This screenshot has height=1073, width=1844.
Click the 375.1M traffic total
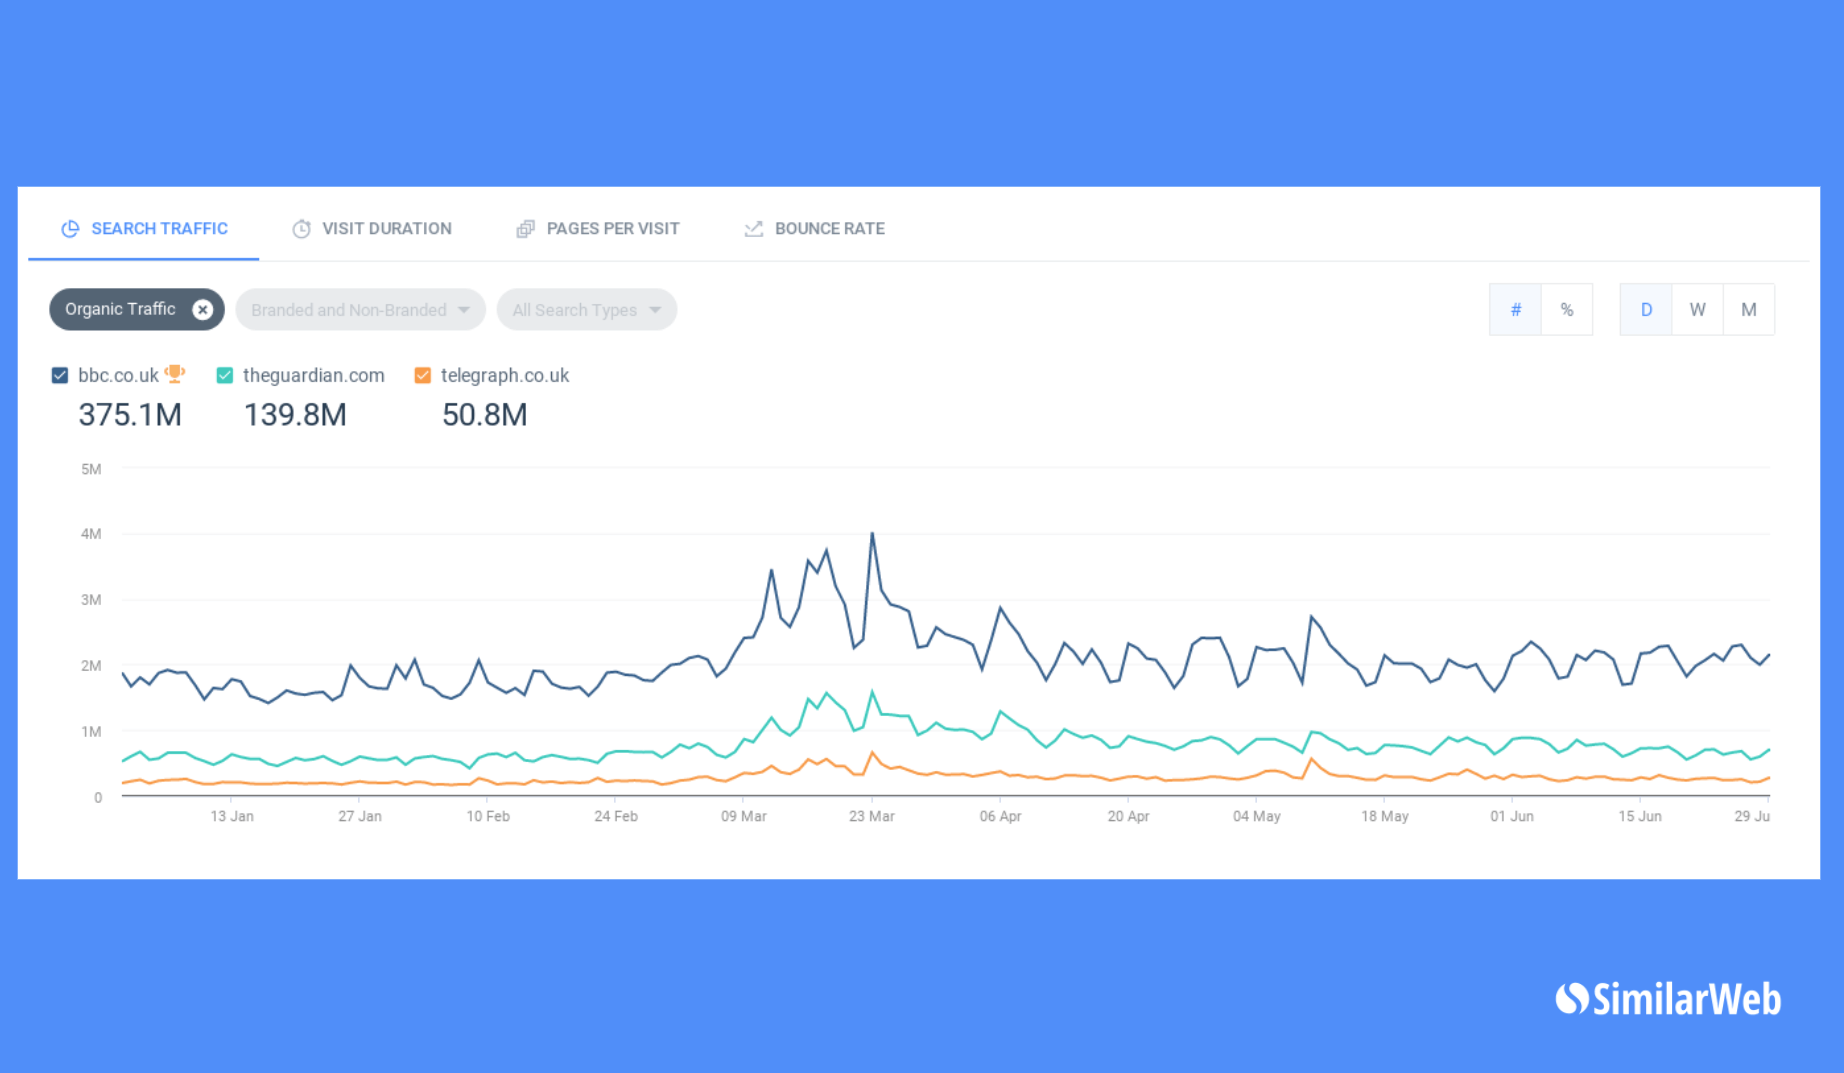coord(130,415)
